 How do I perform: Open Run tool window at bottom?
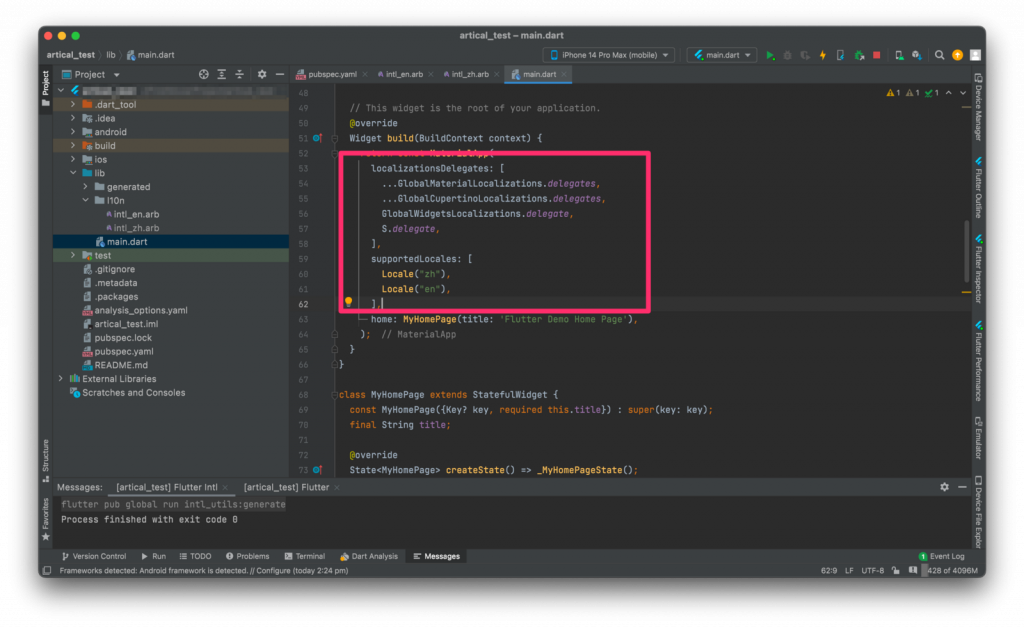pyautogui.click(x=153, y=556)
